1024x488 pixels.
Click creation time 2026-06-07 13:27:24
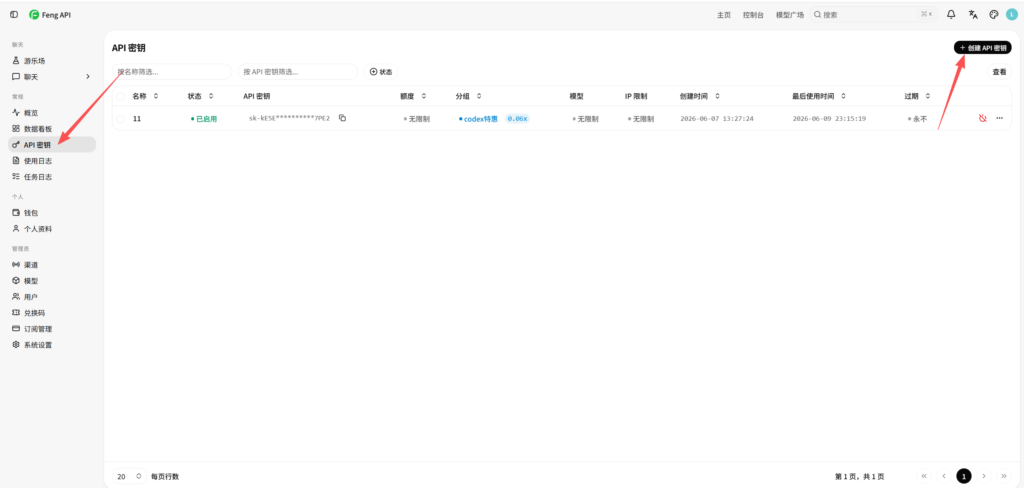tap(717, 119)
